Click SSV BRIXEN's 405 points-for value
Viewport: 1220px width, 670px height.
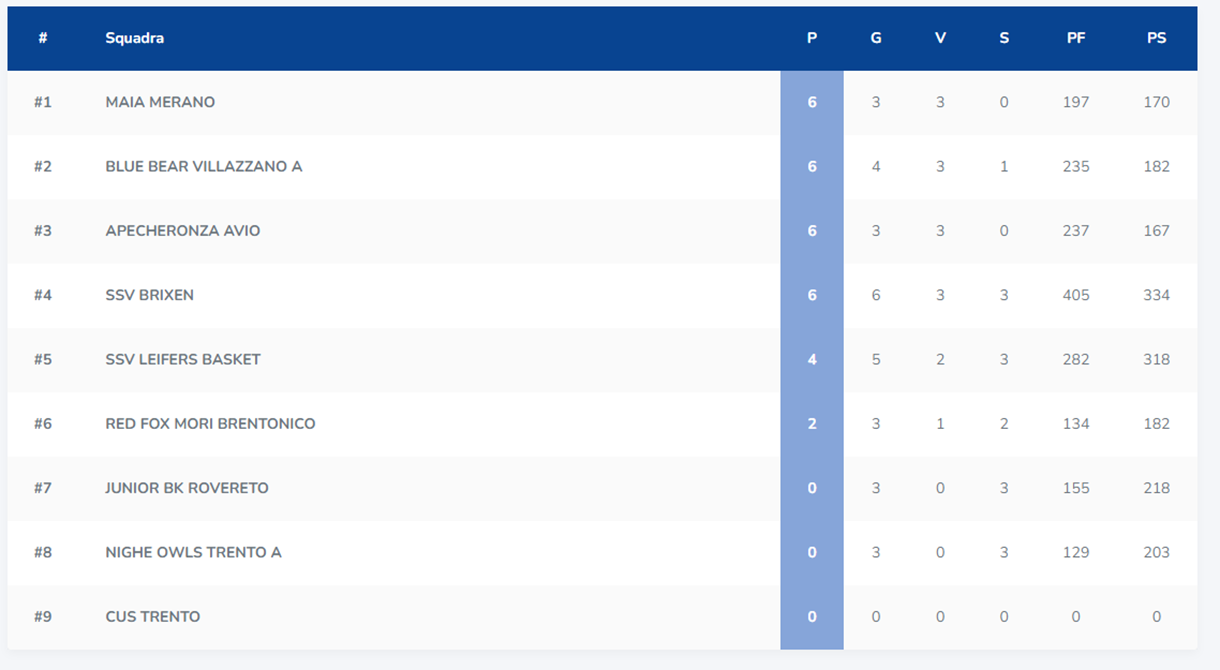[1076, 295]
